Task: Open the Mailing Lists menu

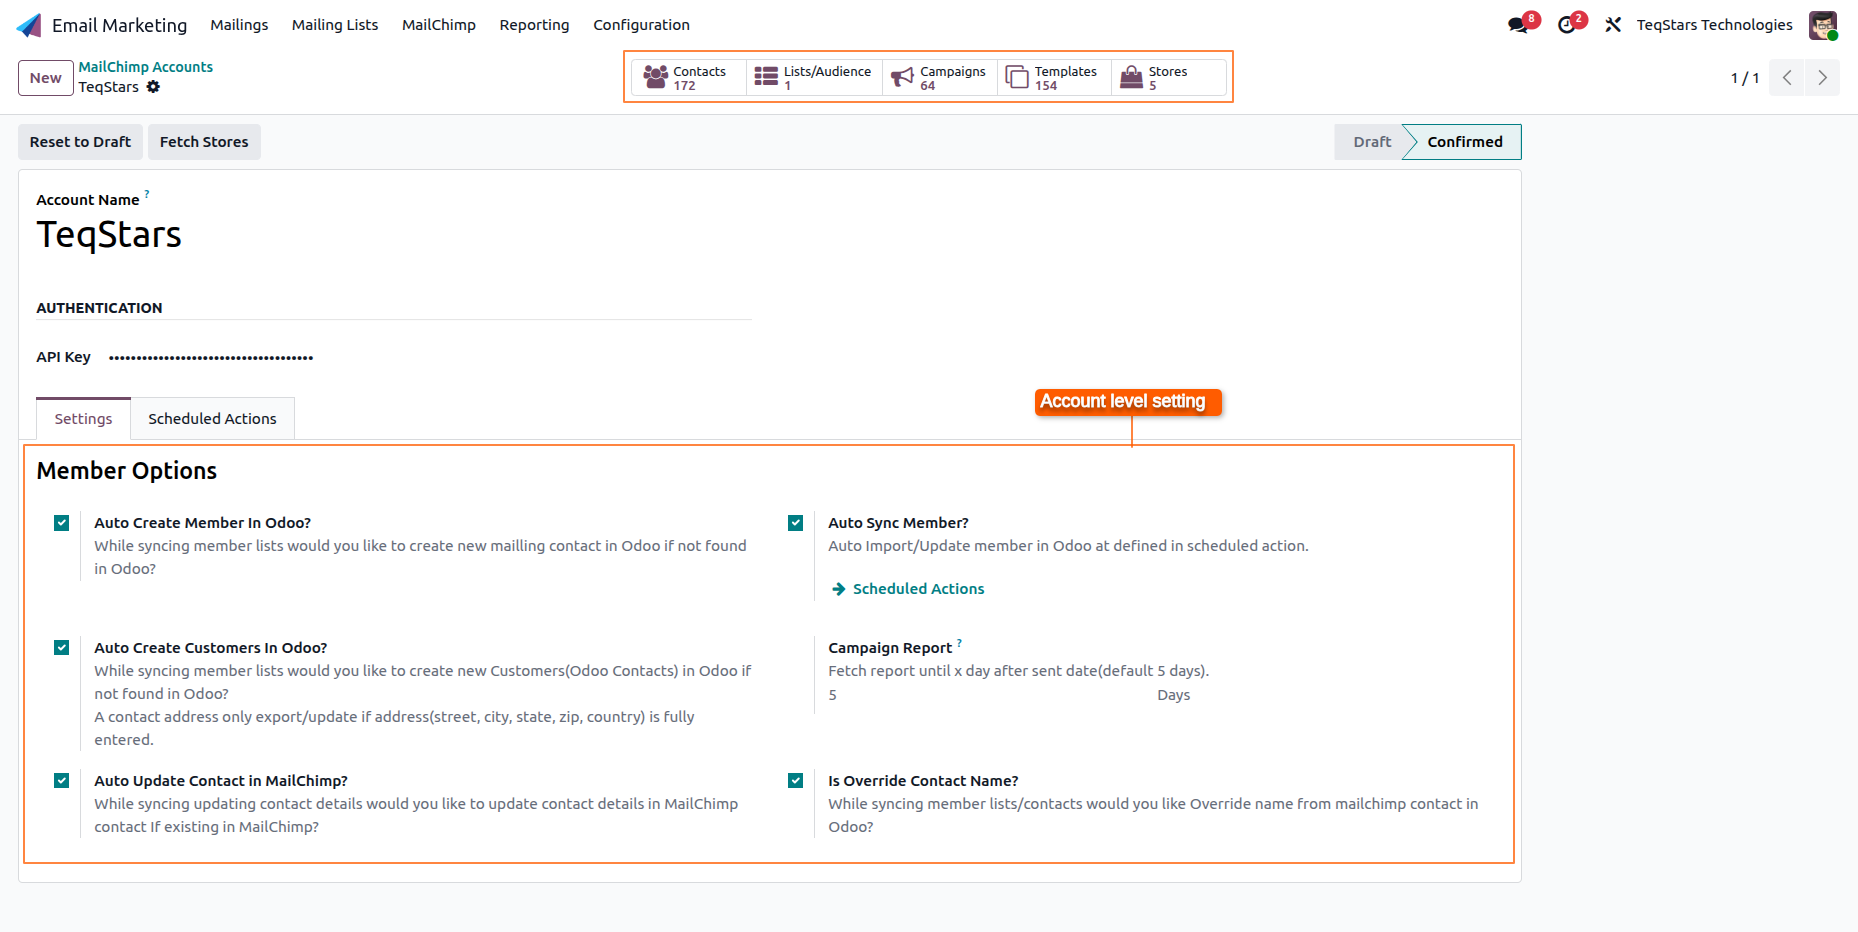Action: [335, 25]
